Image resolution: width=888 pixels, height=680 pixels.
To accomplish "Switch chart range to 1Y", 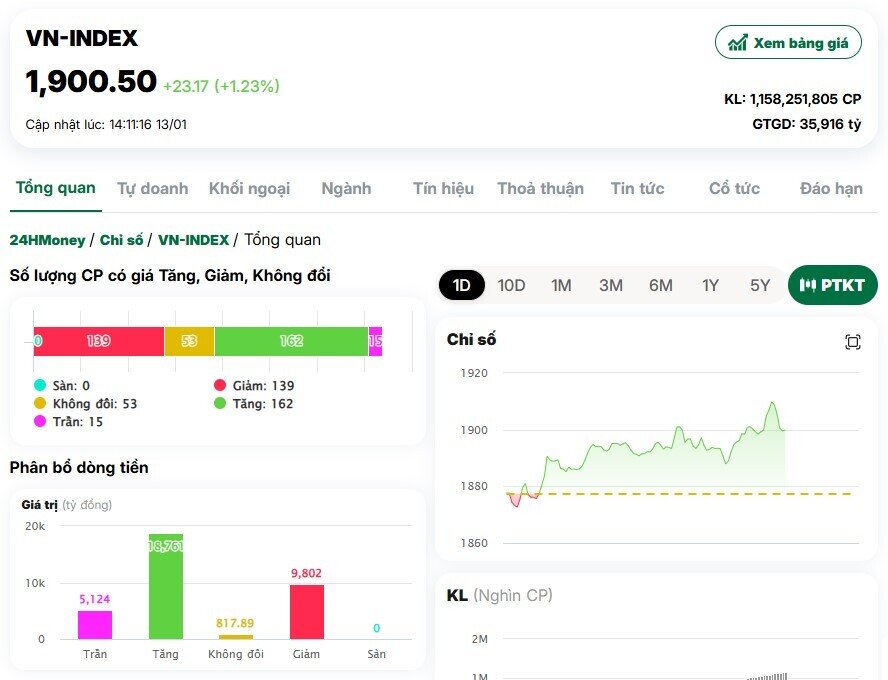I will pos(710,285).
